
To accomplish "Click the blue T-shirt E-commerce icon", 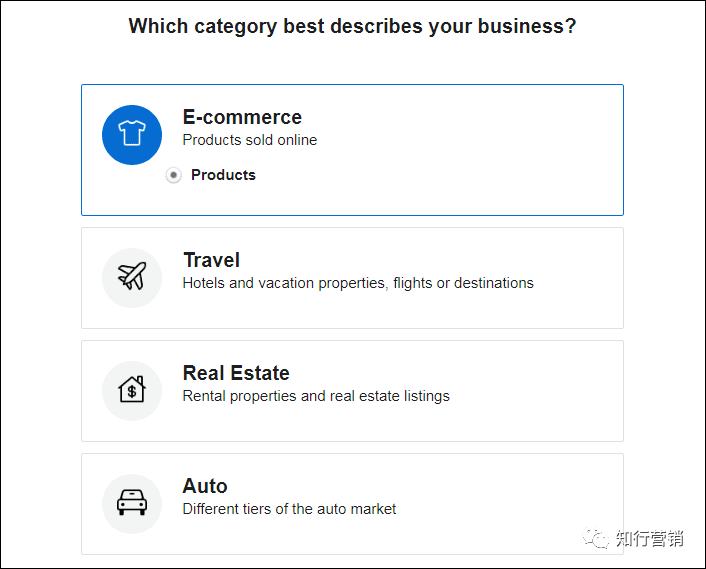I will pos(131,134).
